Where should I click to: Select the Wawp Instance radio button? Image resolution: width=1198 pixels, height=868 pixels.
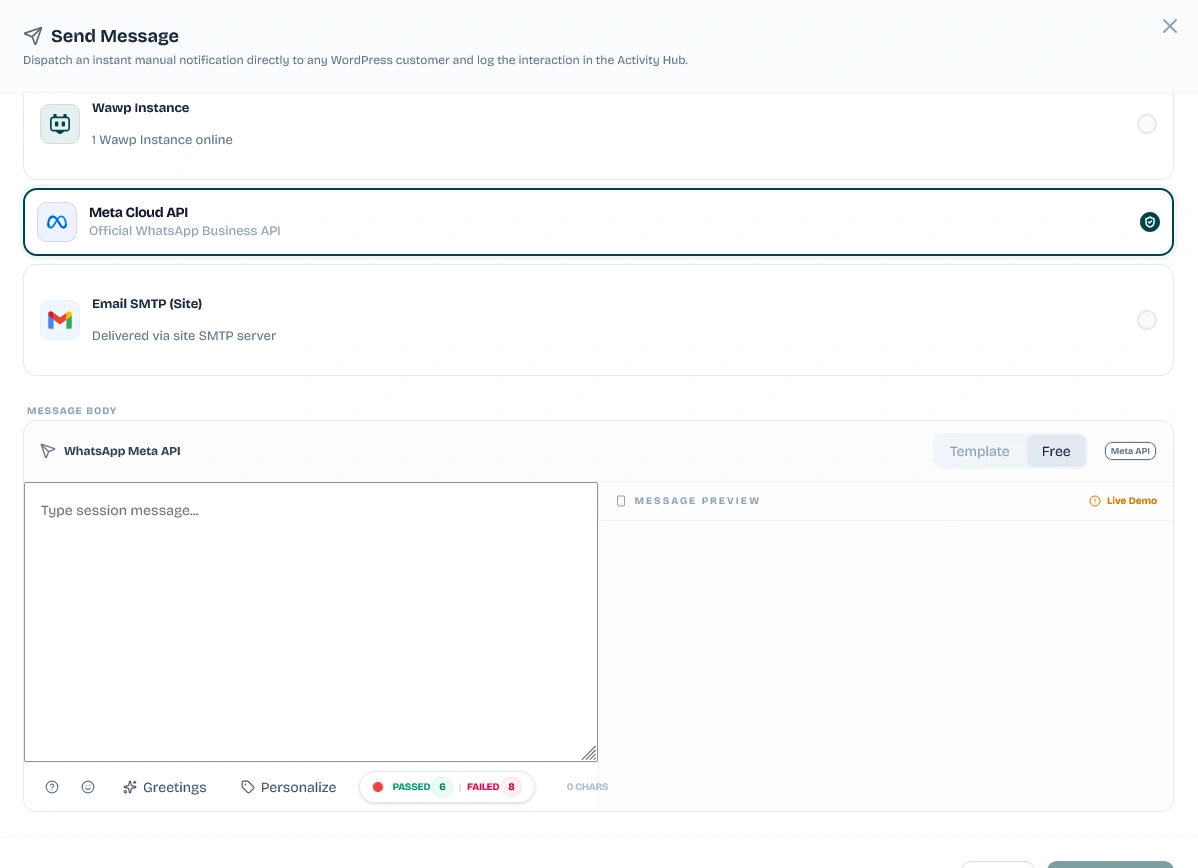tap(1146, 124)
